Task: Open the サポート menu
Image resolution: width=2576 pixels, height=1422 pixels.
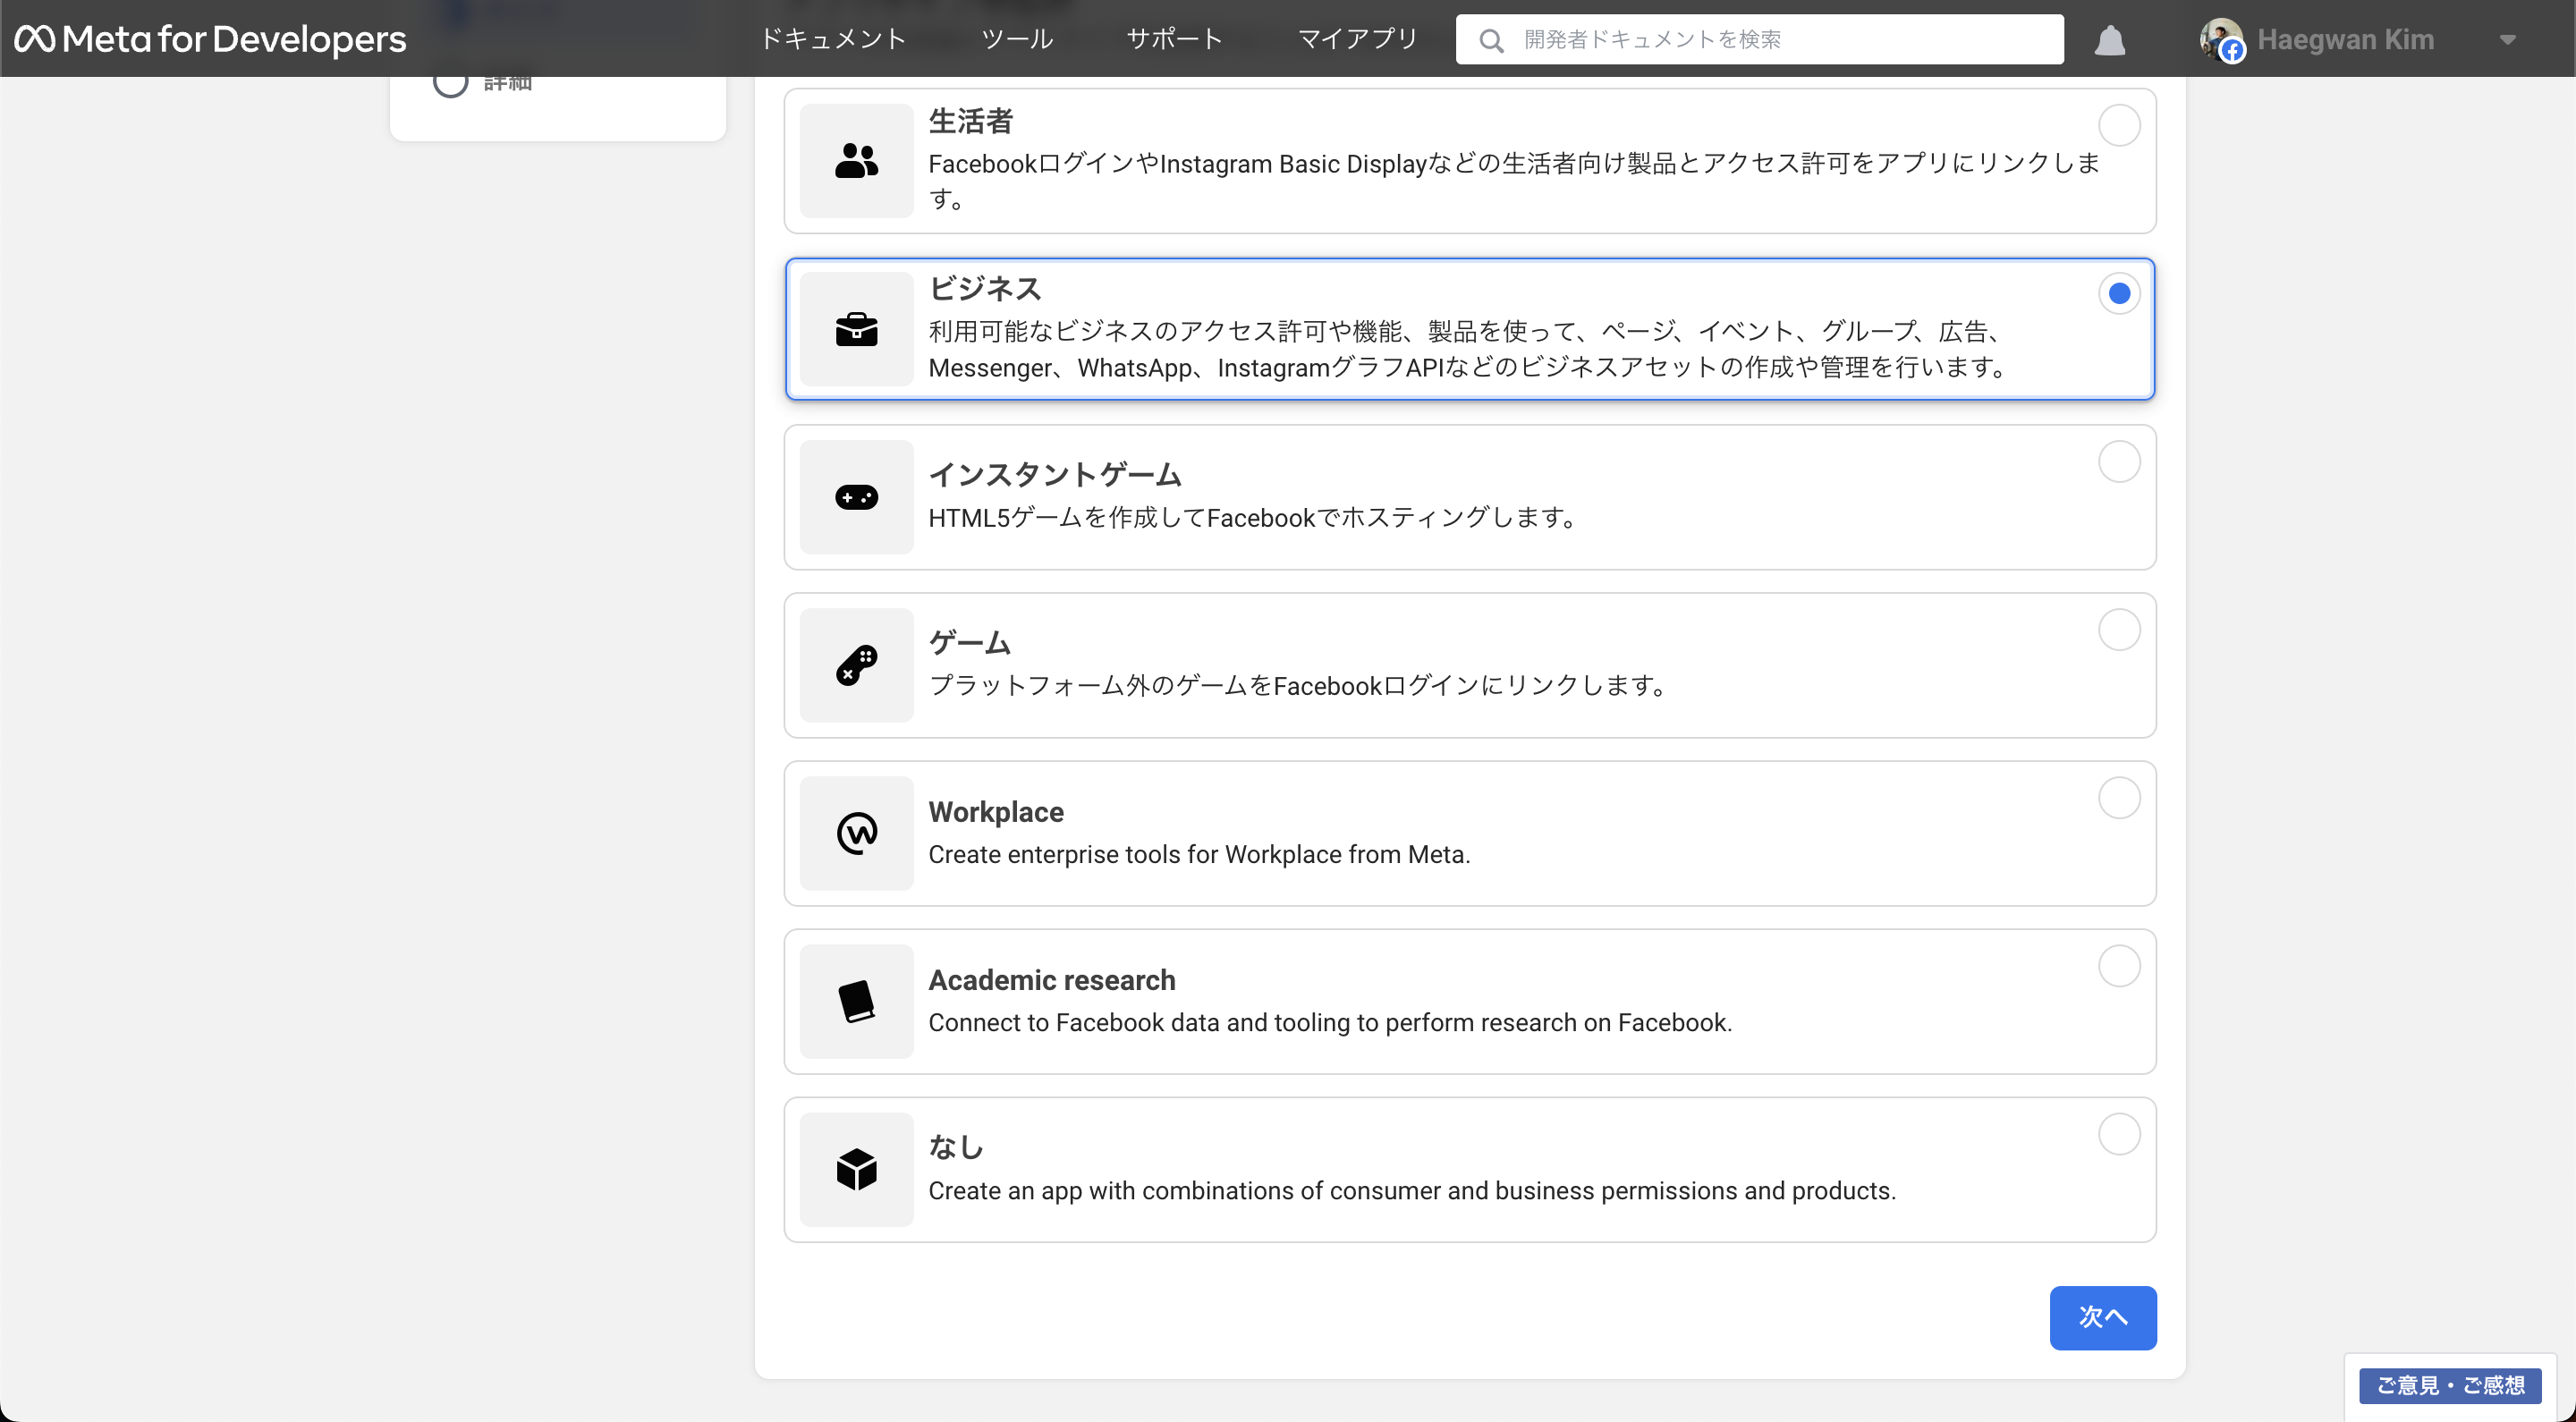Action: pyautogui.click(x=1174, y=39)
